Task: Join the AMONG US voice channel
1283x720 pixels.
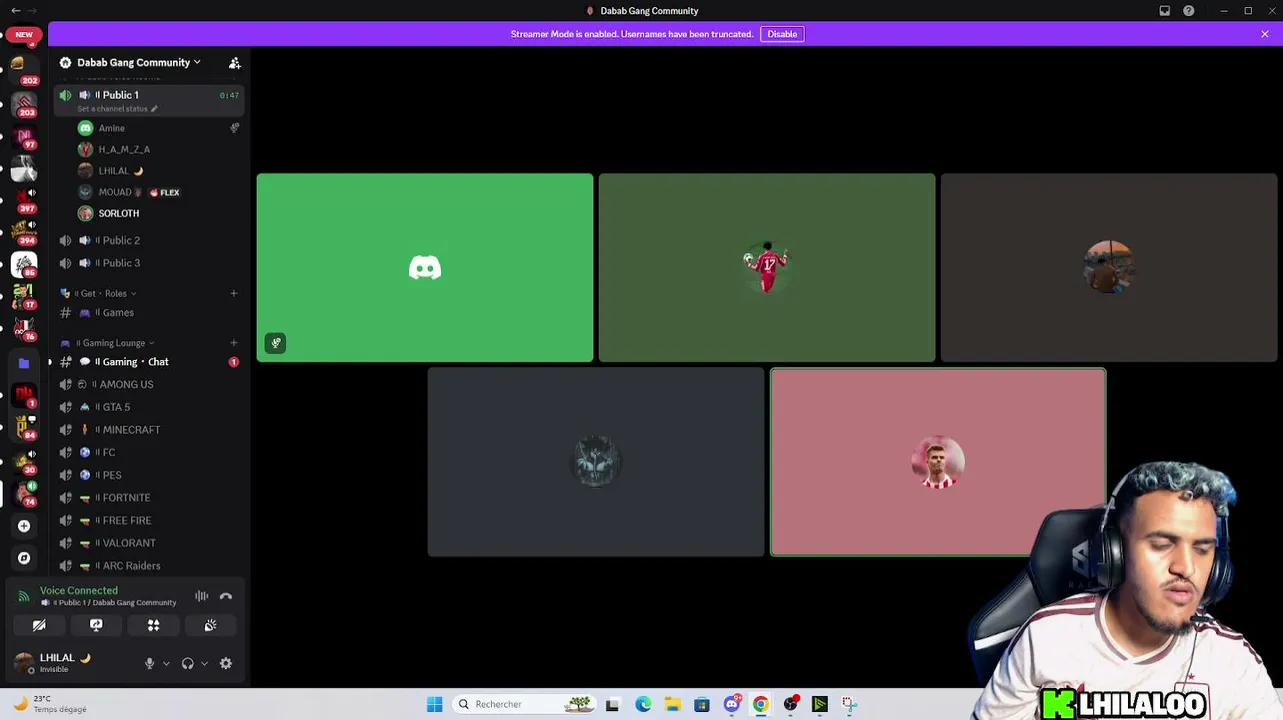Action: 149,384
